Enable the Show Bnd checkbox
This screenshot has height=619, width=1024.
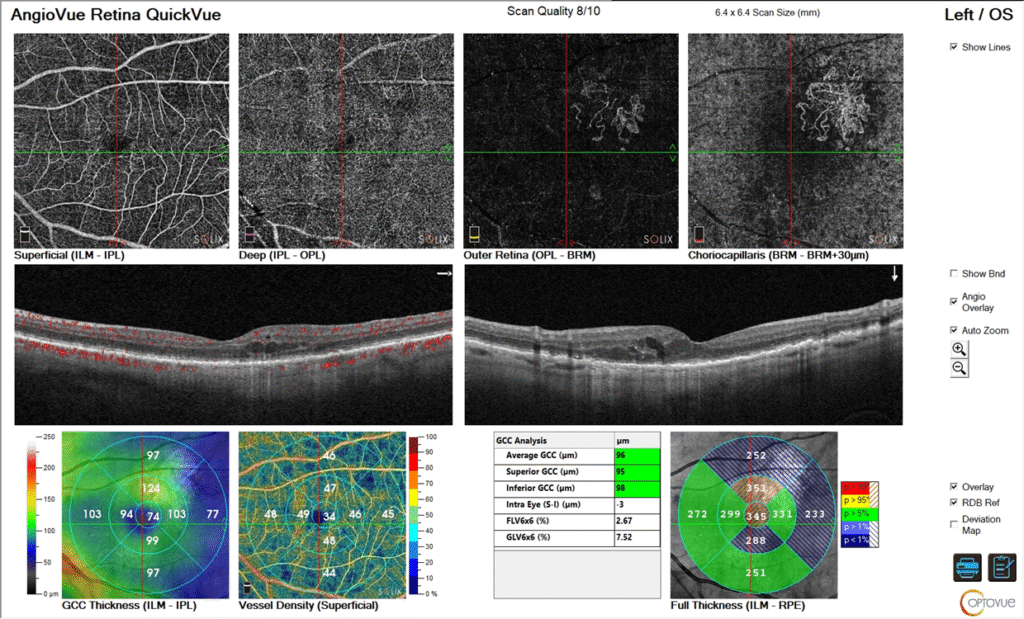coord(953,274)
